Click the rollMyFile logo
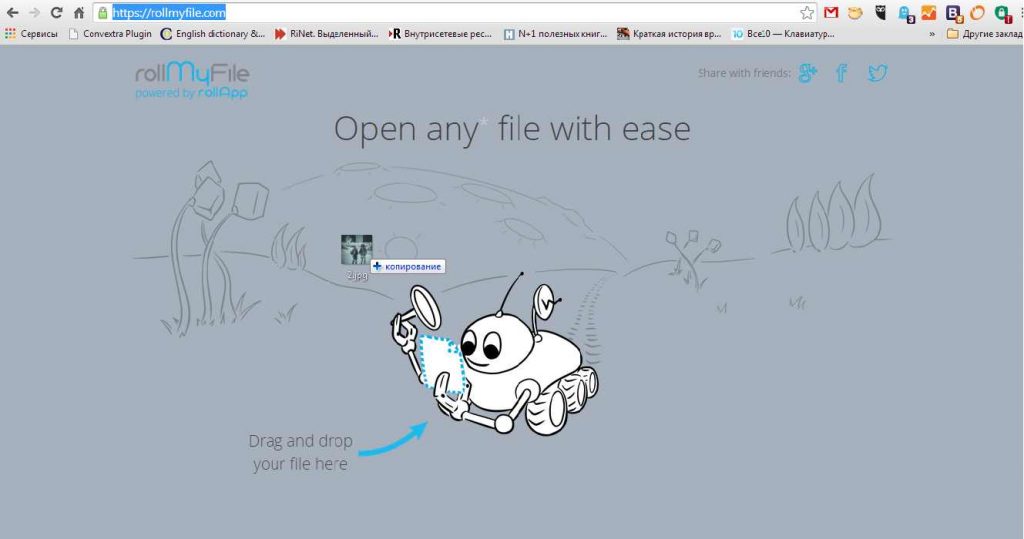The height and width of the screenshot is (539, 1024). [192, 73]
